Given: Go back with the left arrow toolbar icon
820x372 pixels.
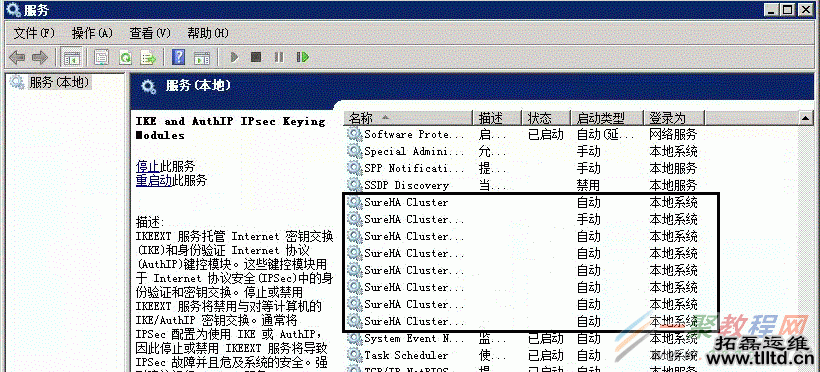Looking at the screenshot, I should (17, 57).
